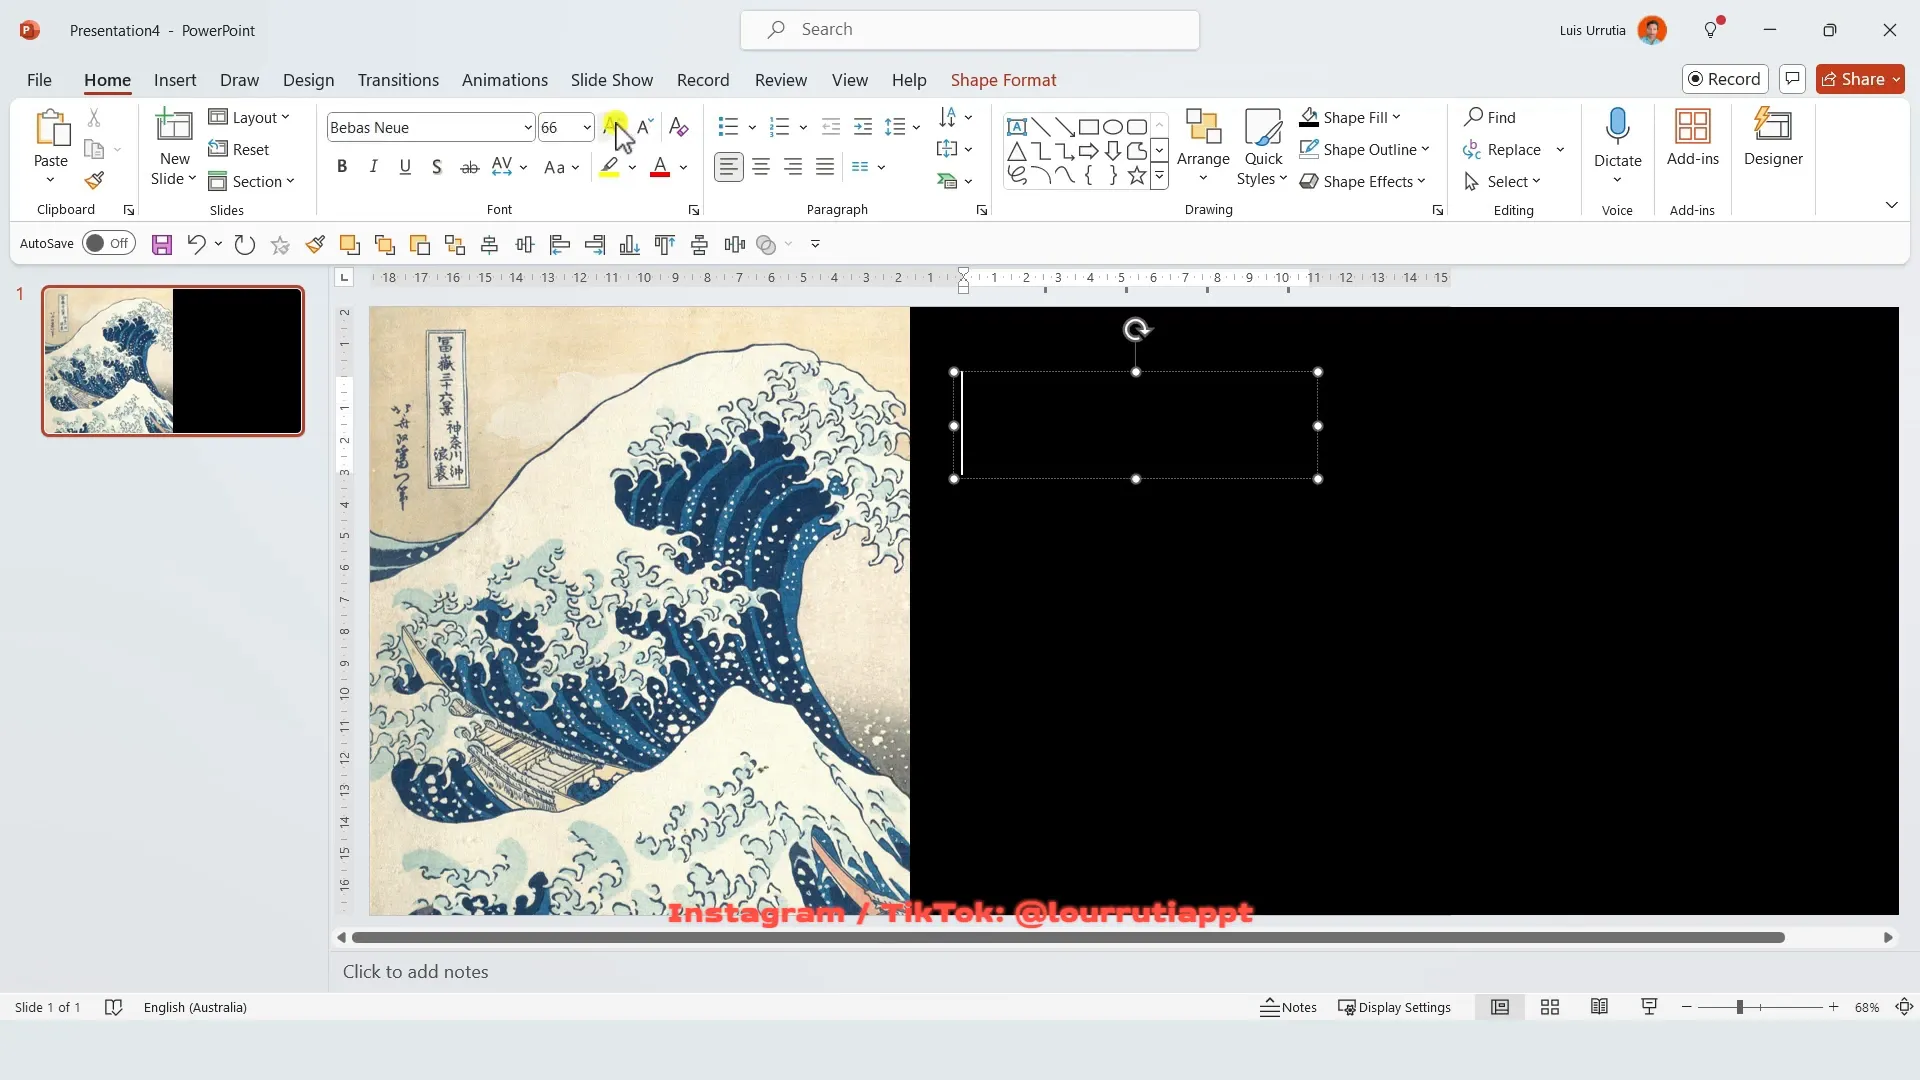Select the Star shape in gallery
The width and height of the screenshot is (1920, 1080).
pos(1137,176)
